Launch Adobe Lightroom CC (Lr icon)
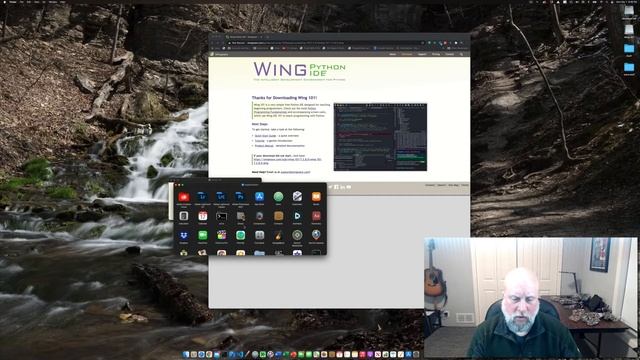This screenshot has width=640, height=360. click(x=202, y=197)
